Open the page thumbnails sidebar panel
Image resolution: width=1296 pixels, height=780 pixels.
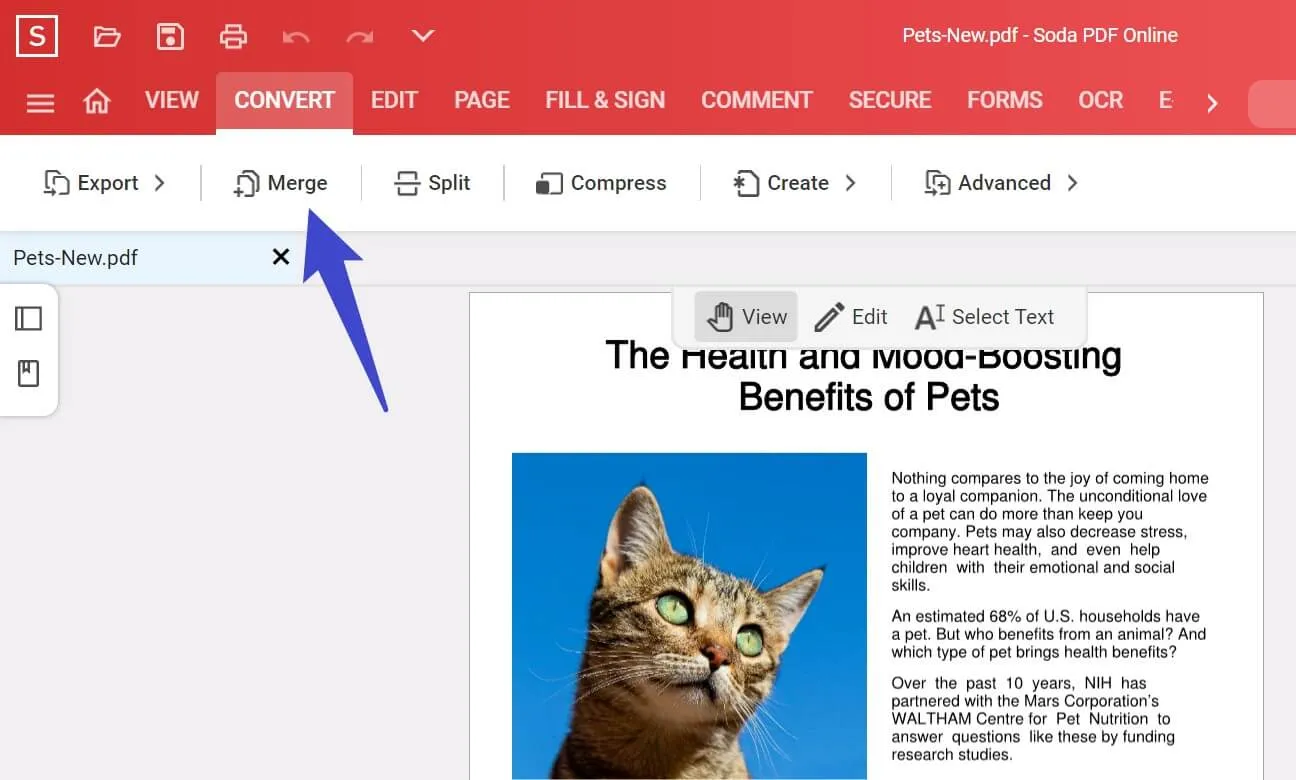click(x=30, y=317)
